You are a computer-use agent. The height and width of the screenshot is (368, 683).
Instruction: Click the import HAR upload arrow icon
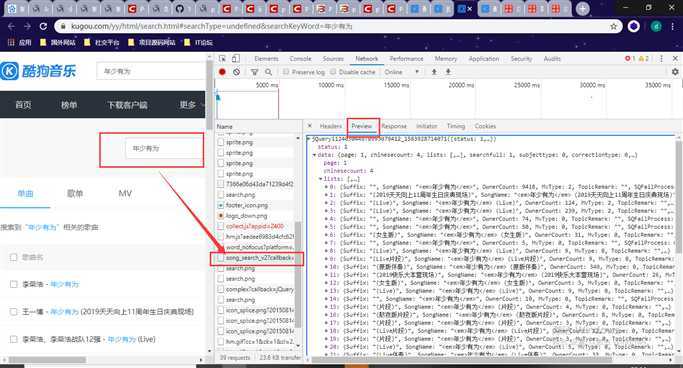[x=434, y=72]
